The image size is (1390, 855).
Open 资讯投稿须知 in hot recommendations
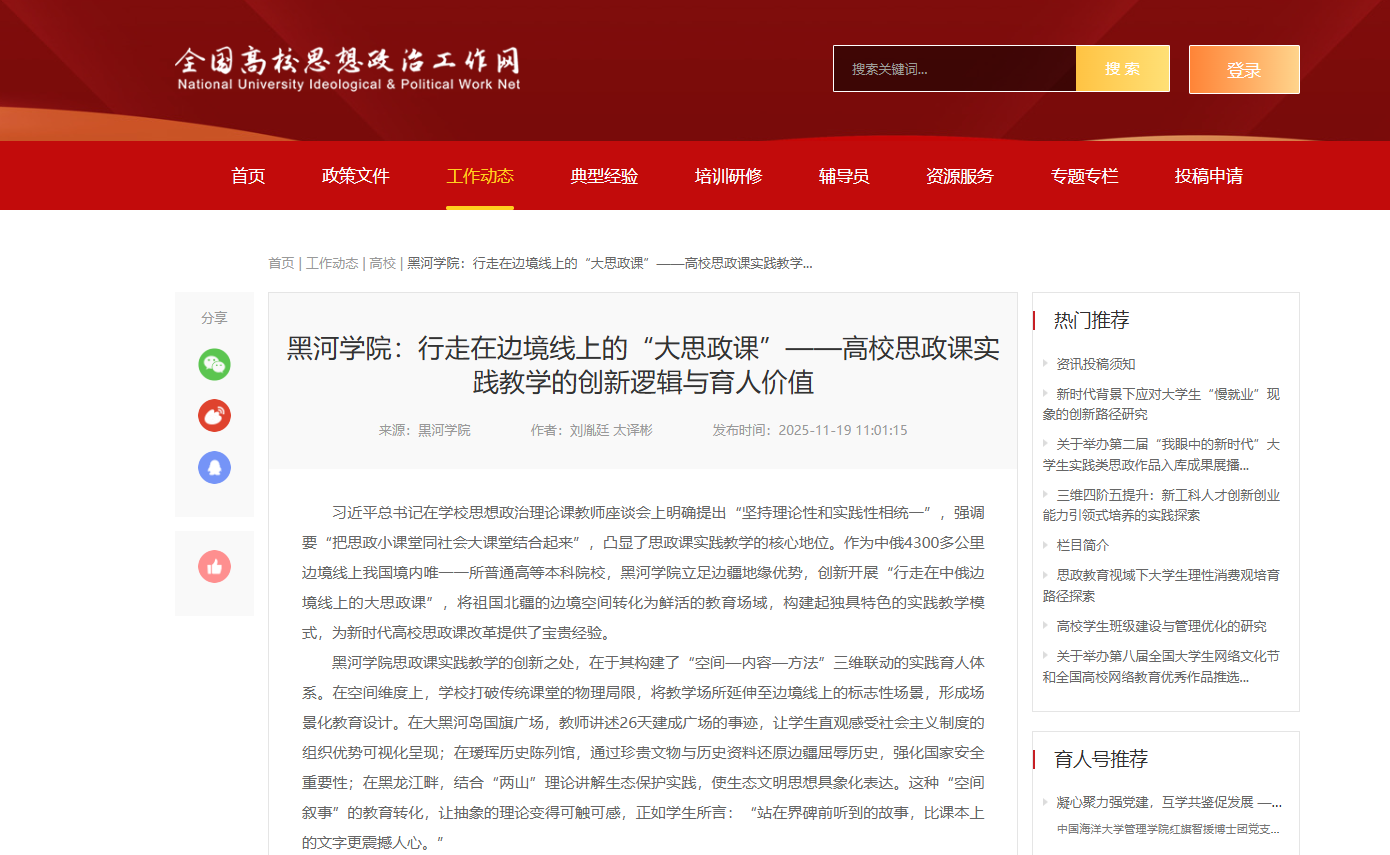point(1096,364)
